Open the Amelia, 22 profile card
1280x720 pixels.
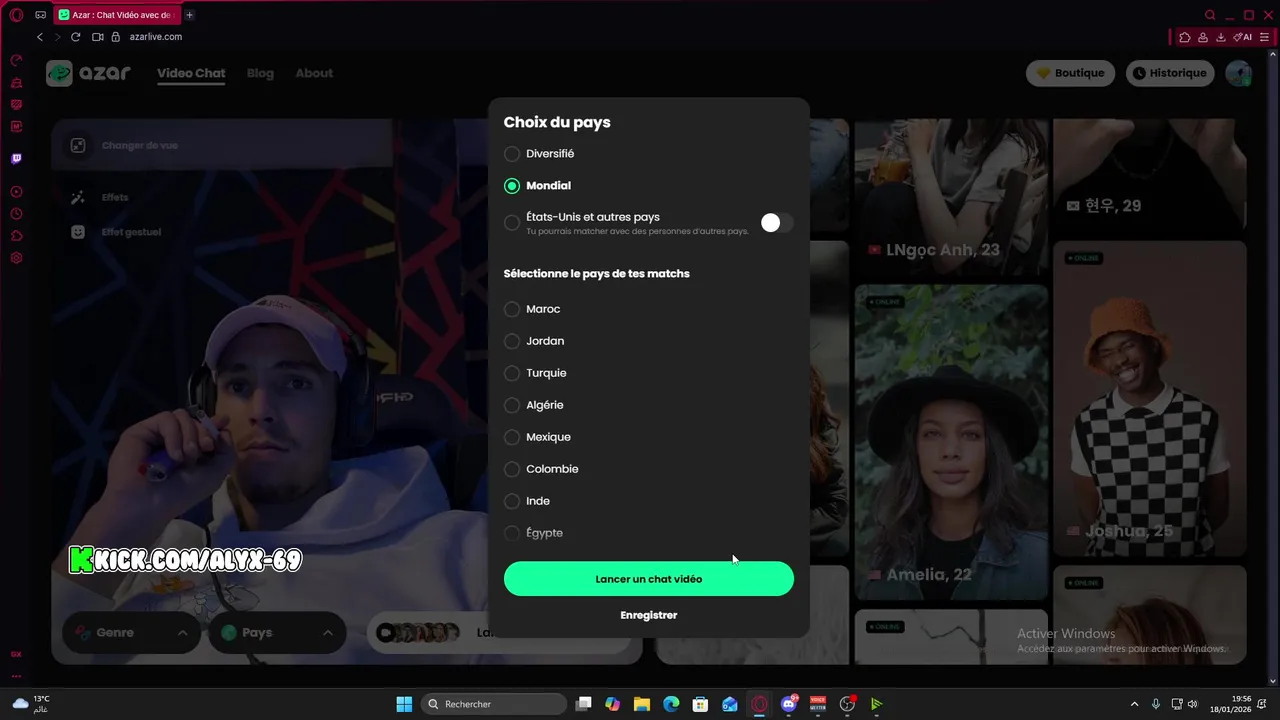951,443
